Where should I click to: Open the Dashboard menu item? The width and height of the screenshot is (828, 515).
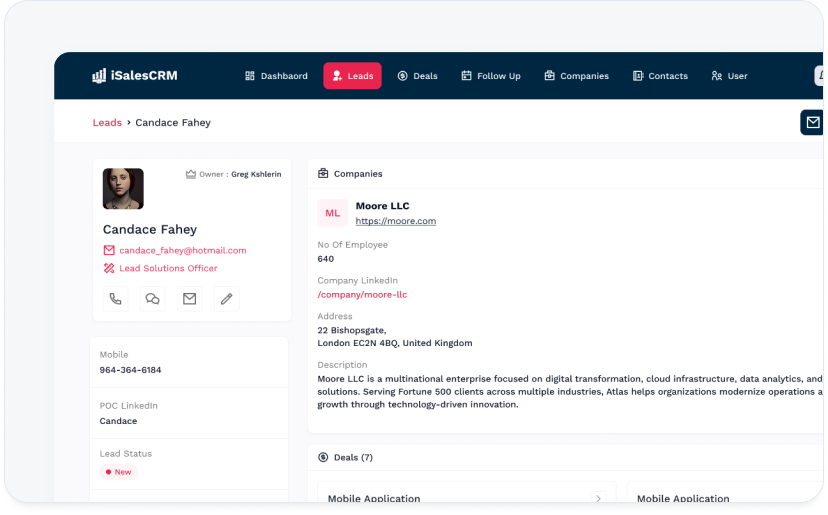point(276,76)
